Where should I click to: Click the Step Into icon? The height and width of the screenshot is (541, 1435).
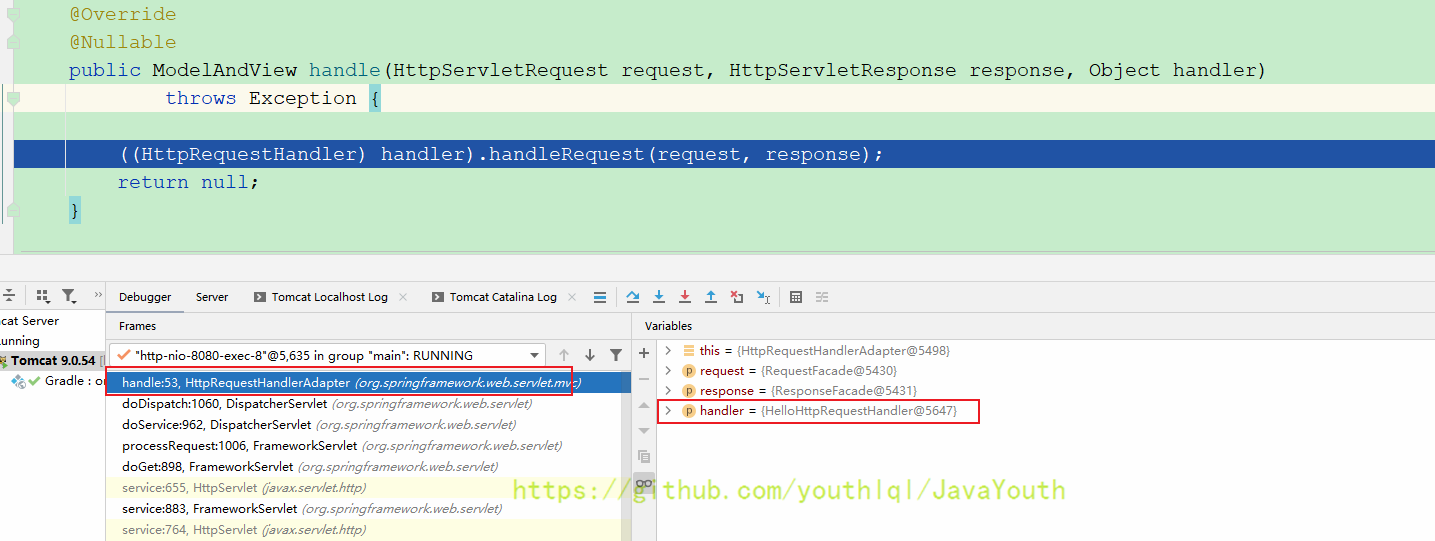[x=659, y=297]
